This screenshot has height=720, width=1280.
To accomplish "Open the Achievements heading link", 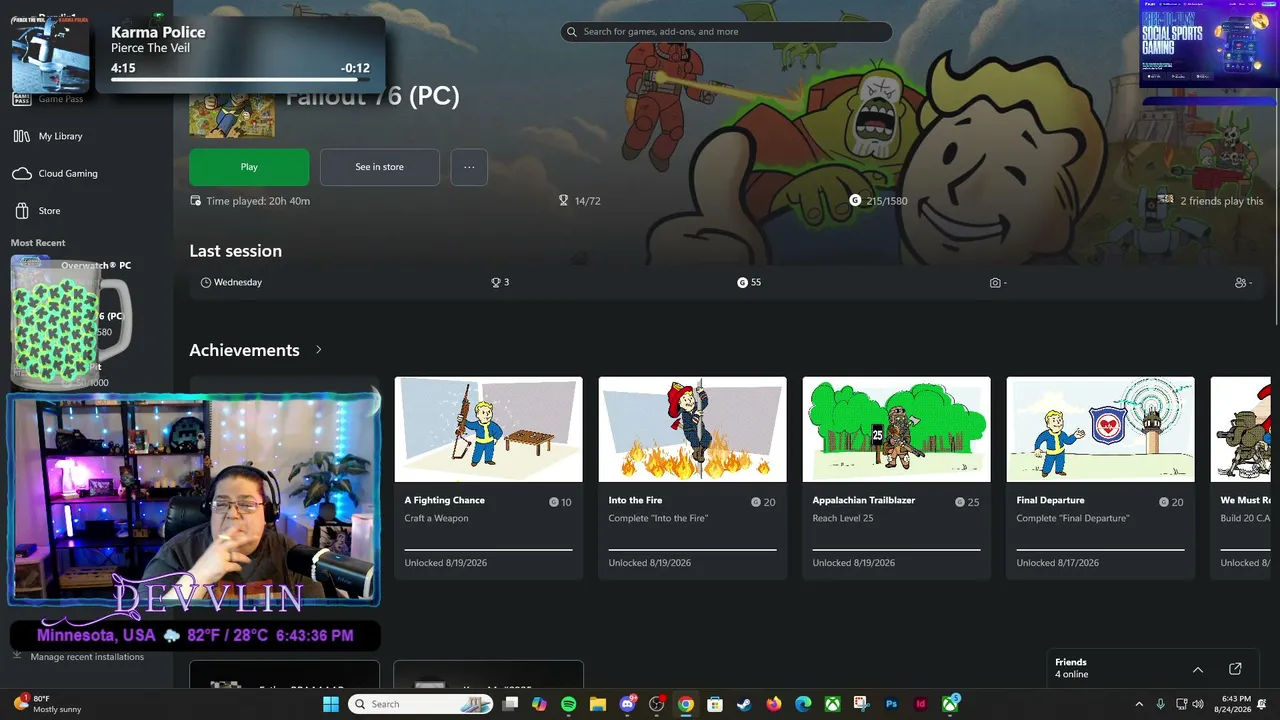I will pyautogui.click(x=244, y=350).
